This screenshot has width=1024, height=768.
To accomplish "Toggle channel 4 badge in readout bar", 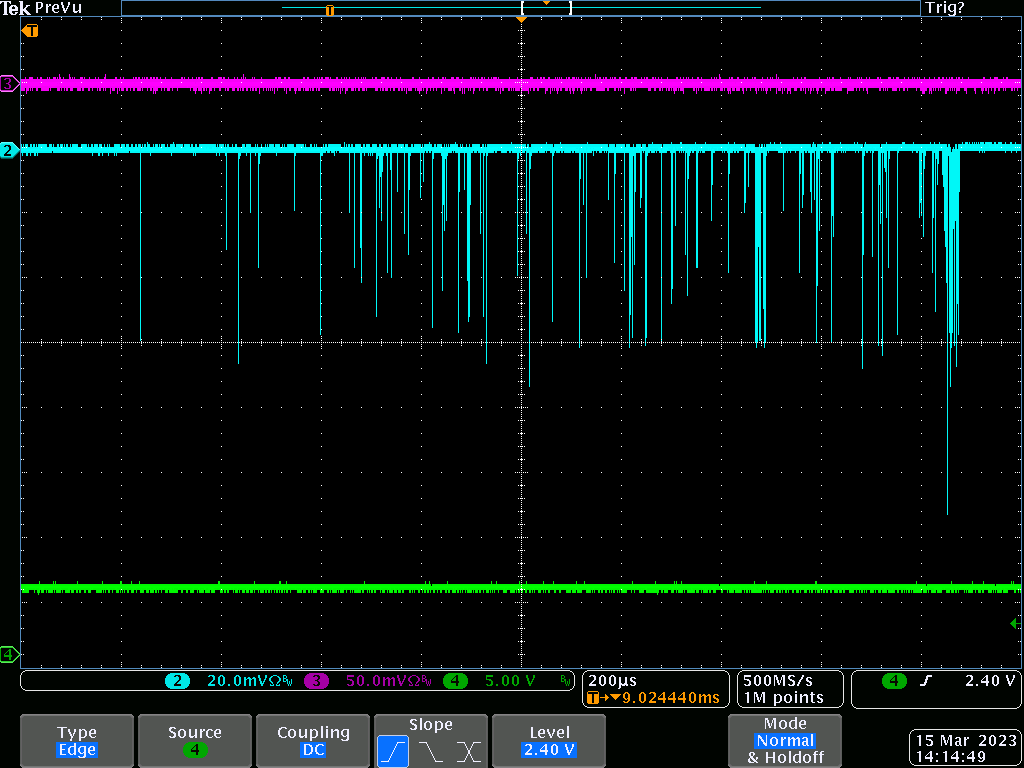I will [x=455, y=681].
